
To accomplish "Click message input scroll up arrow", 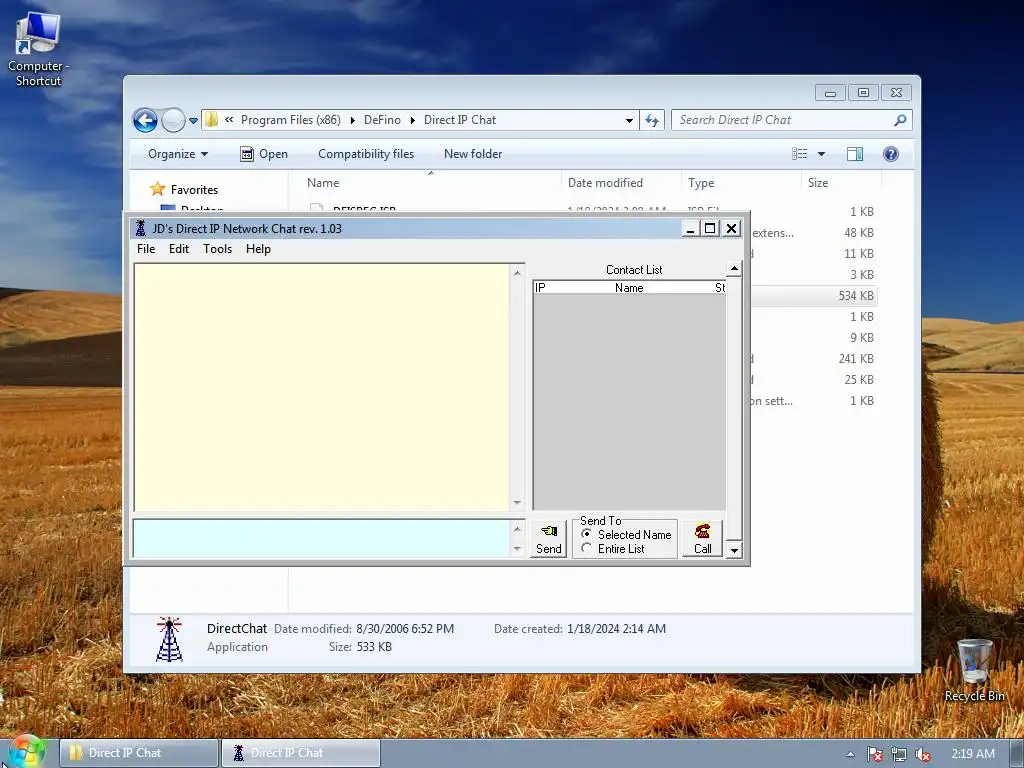I will pos(517,529).
